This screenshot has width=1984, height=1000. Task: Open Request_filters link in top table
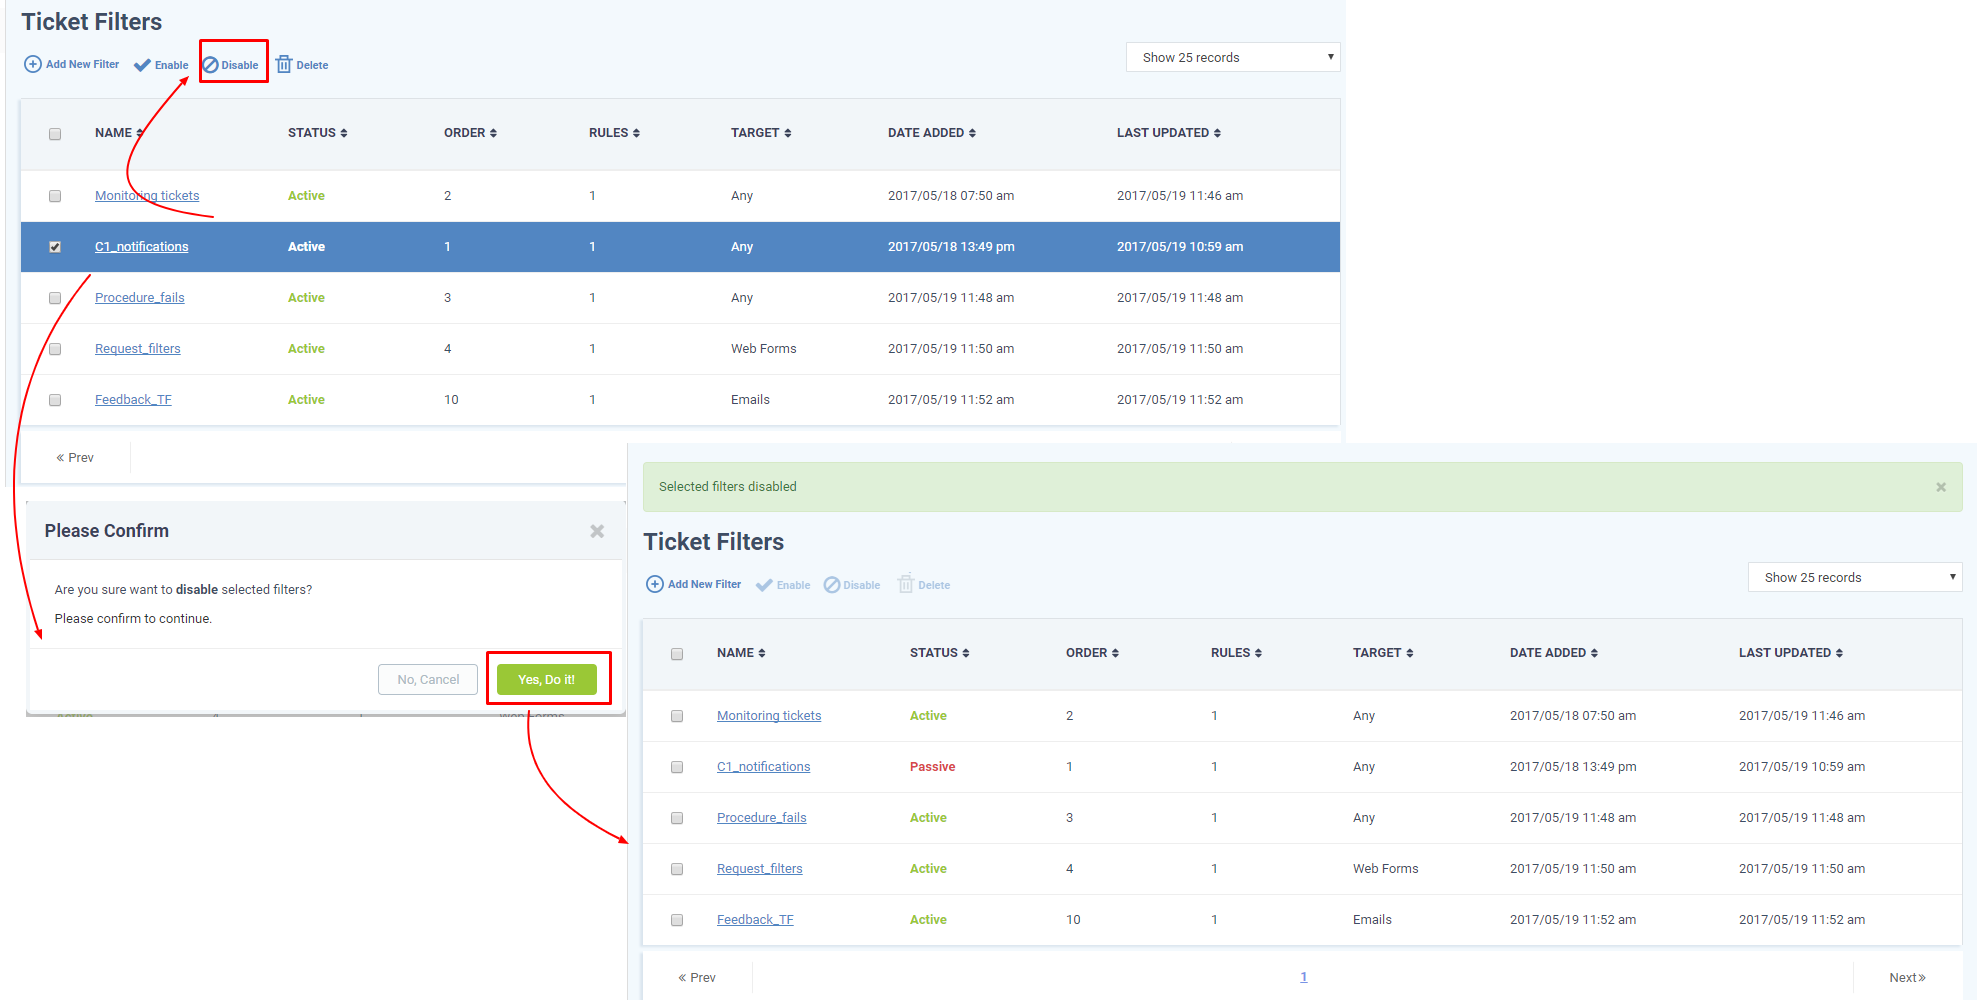click(138, 349)
